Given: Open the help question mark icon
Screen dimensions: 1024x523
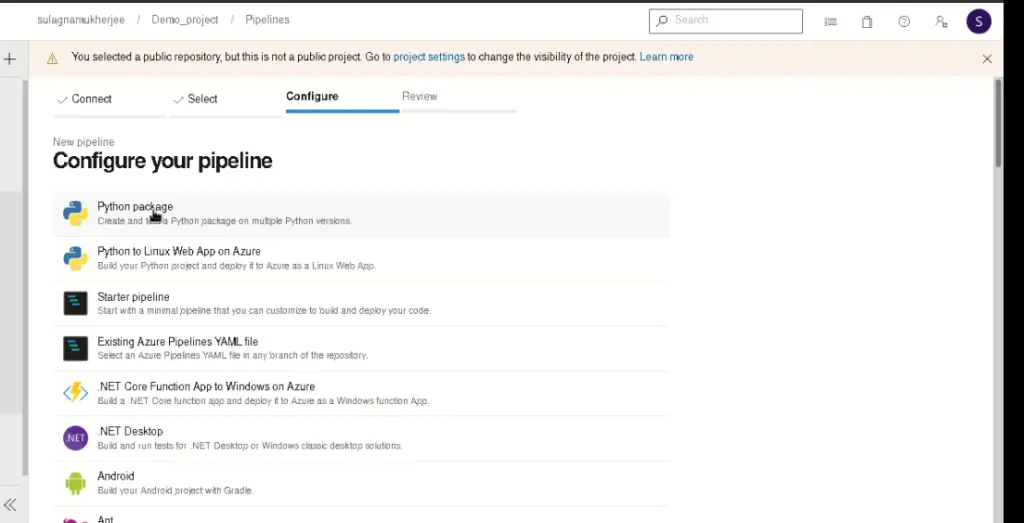Looking at the screenshot, I should point(904,22).
